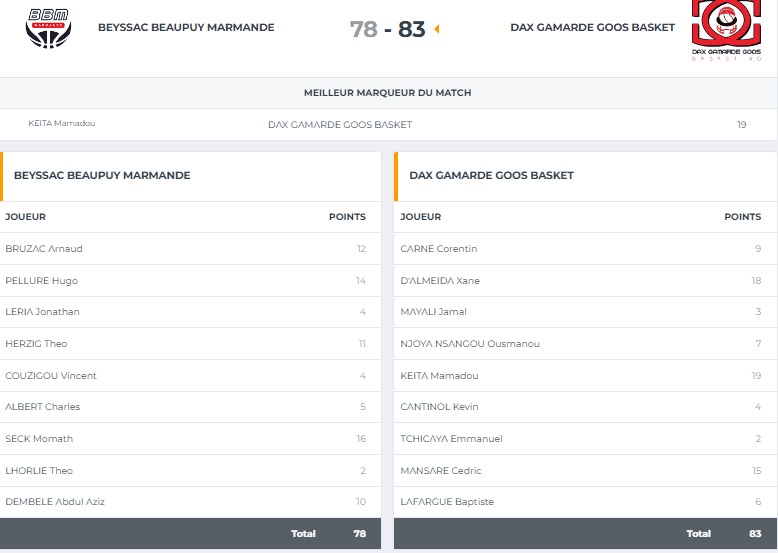Screen dimensions: 778x553
Task: Click the Dax Gamarde Goos Basket logo
Action: tap(726, 30)
